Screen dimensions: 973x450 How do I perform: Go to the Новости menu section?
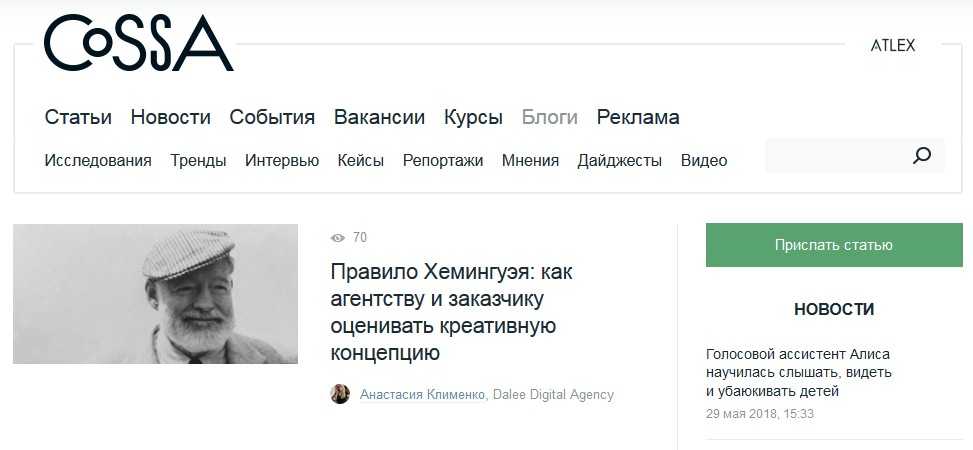pos(170,117)
